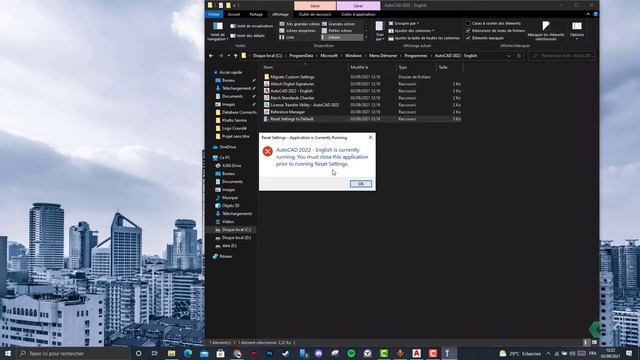Select License Transfer Utility shortcut
This screenshot has width=640, height=360.
point(304,104)
